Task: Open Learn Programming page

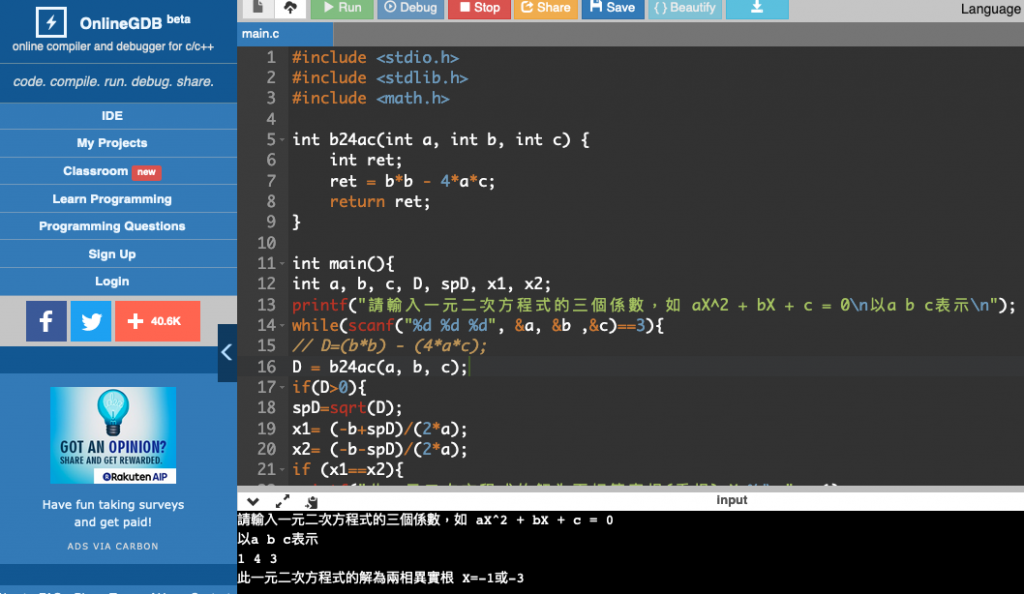Action: [x=112, y=199]
